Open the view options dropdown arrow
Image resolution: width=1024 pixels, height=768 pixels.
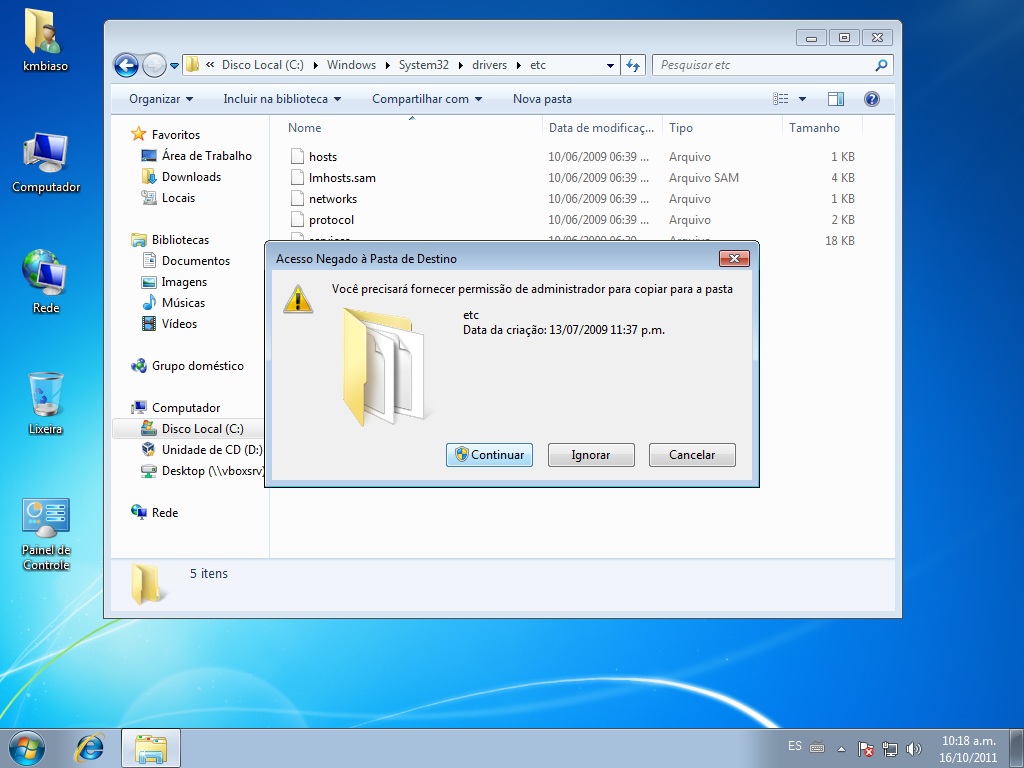point(803,99)
